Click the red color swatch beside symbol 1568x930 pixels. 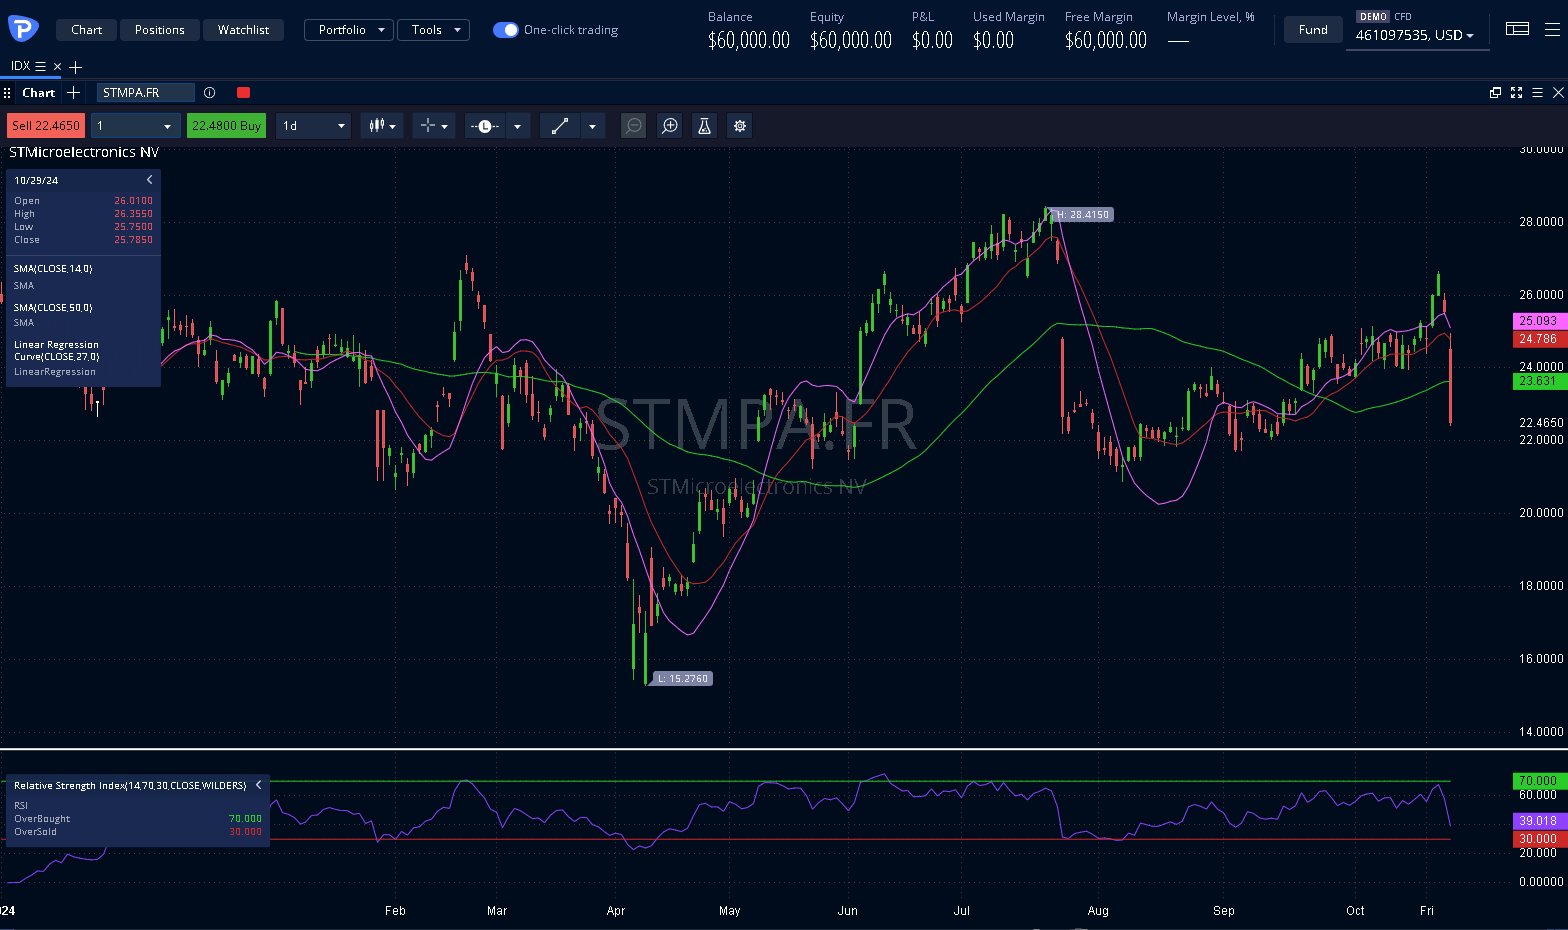243,93
